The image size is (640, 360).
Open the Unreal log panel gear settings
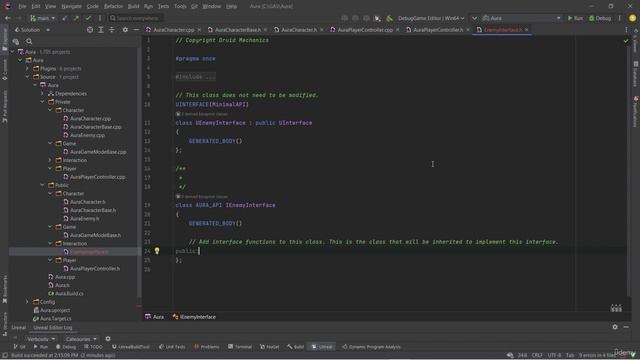pyautogui.click(x=615, y=327)
